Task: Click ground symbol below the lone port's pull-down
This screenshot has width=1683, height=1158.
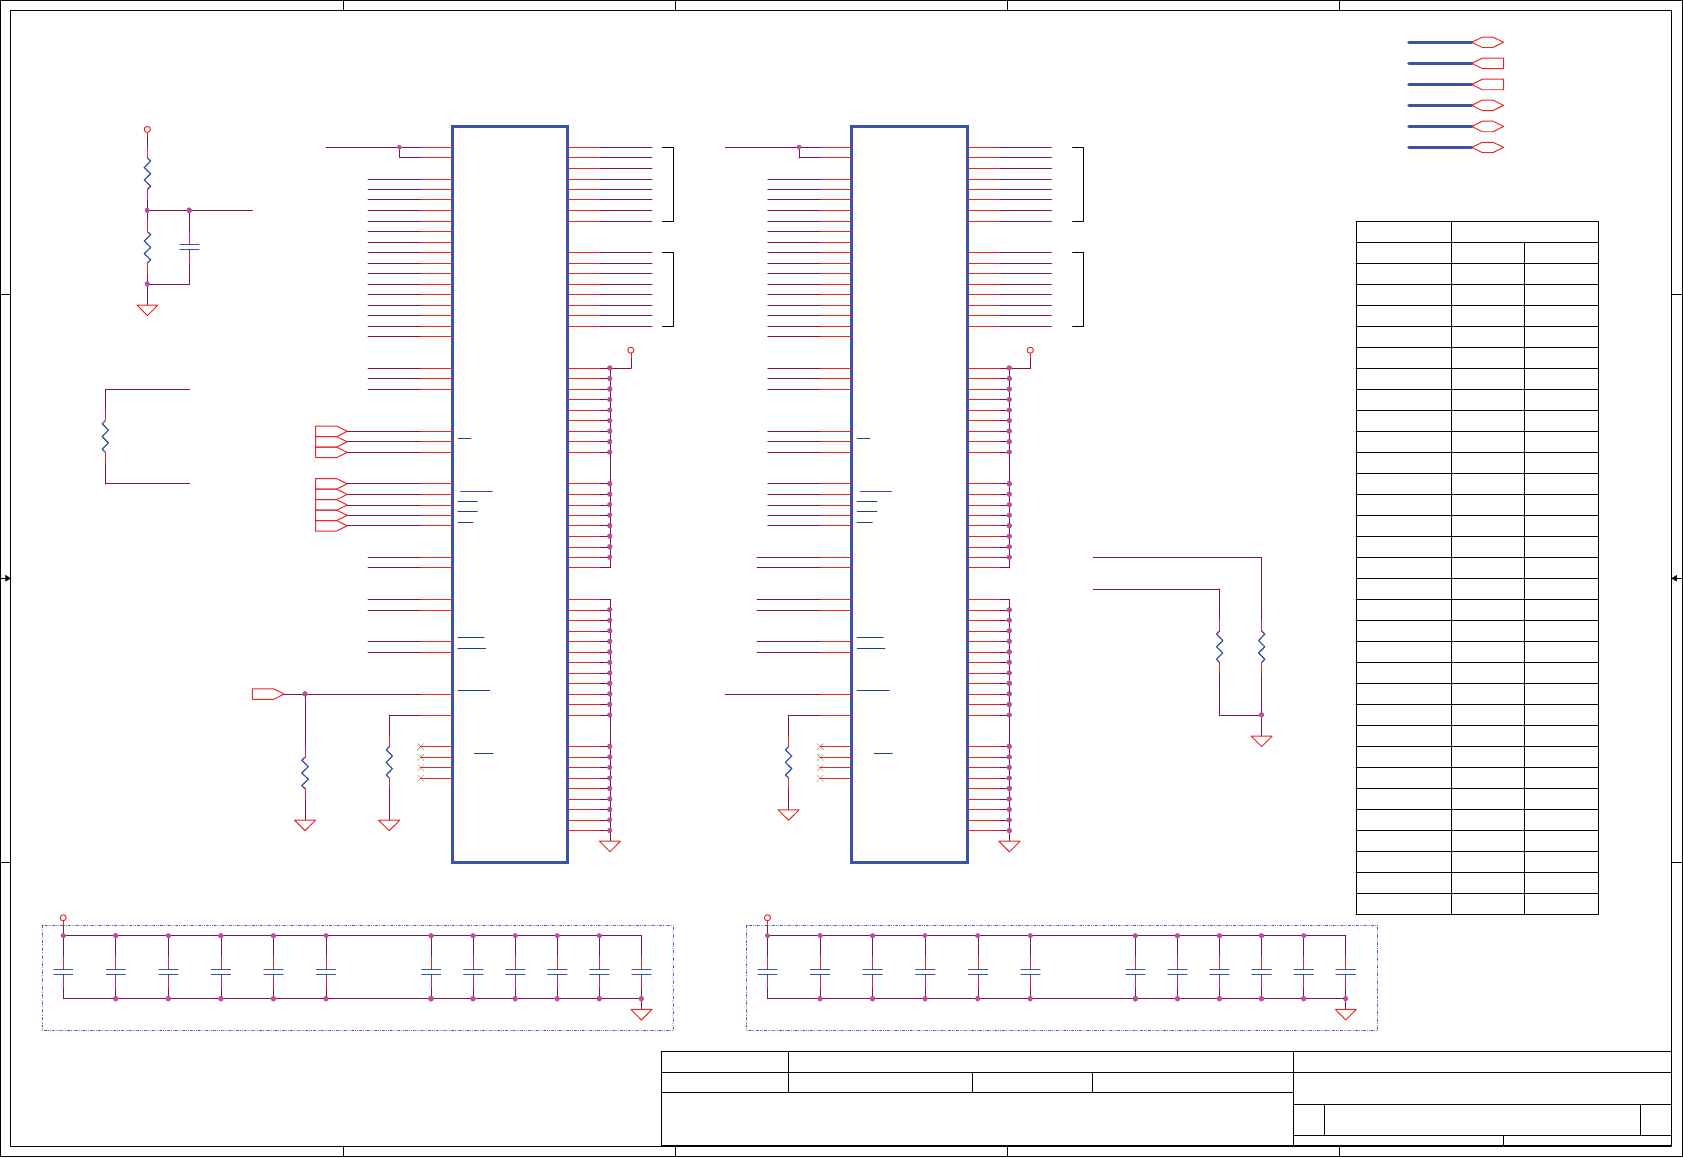Action: pos(305,825)
